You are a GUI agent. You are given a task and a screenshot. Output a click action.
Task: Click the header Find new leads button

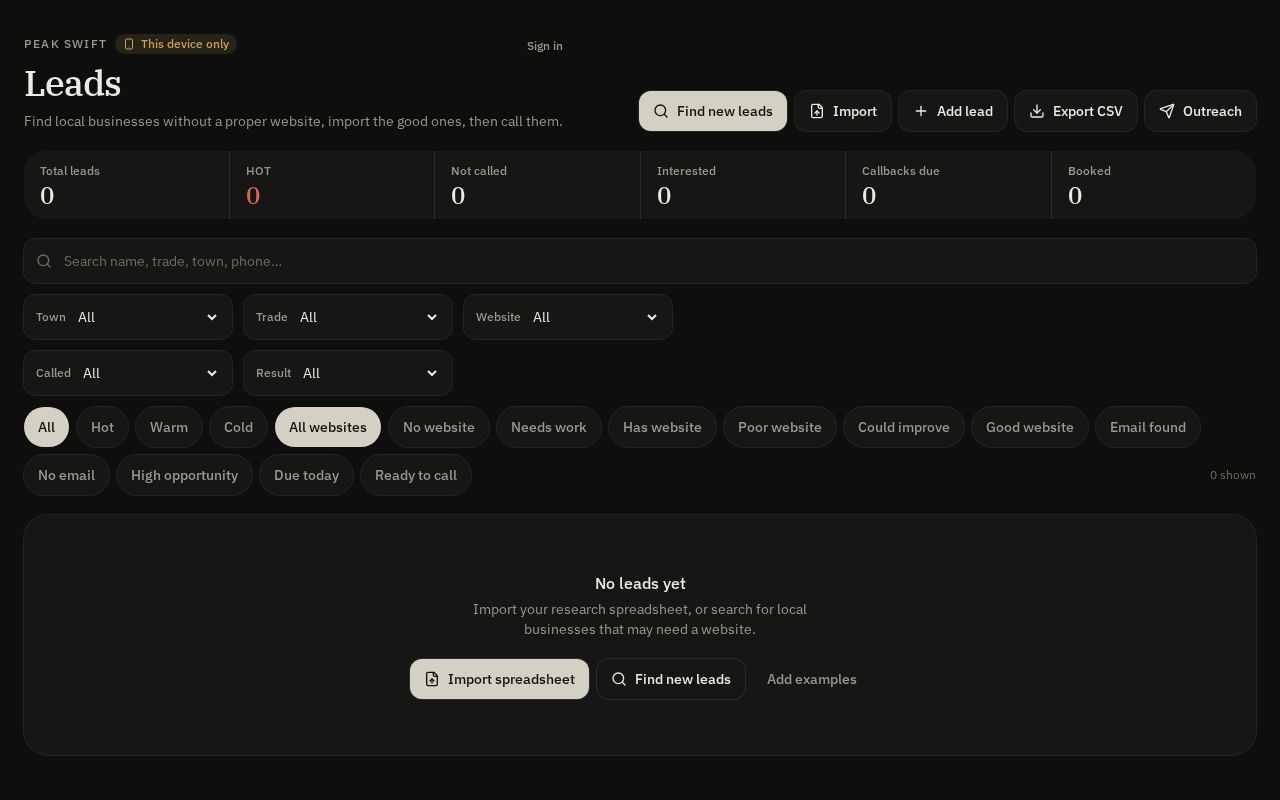[713, 111]
